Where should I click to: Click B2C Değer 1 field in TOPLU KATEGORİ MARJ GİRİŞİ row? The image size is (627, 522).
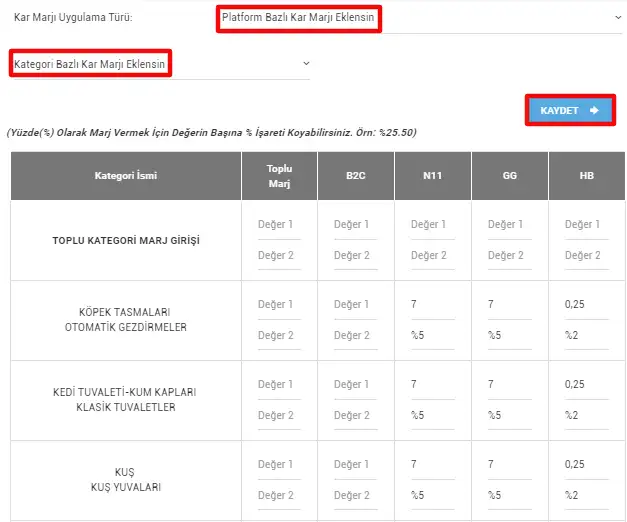(355, 225)
